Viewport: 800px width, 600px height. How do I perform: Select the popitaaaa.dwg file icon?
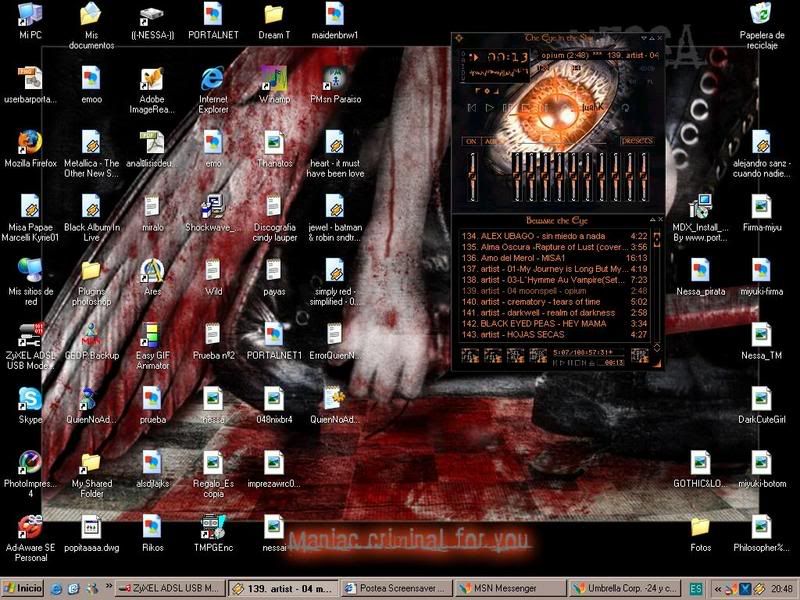(x=91, y=533)
